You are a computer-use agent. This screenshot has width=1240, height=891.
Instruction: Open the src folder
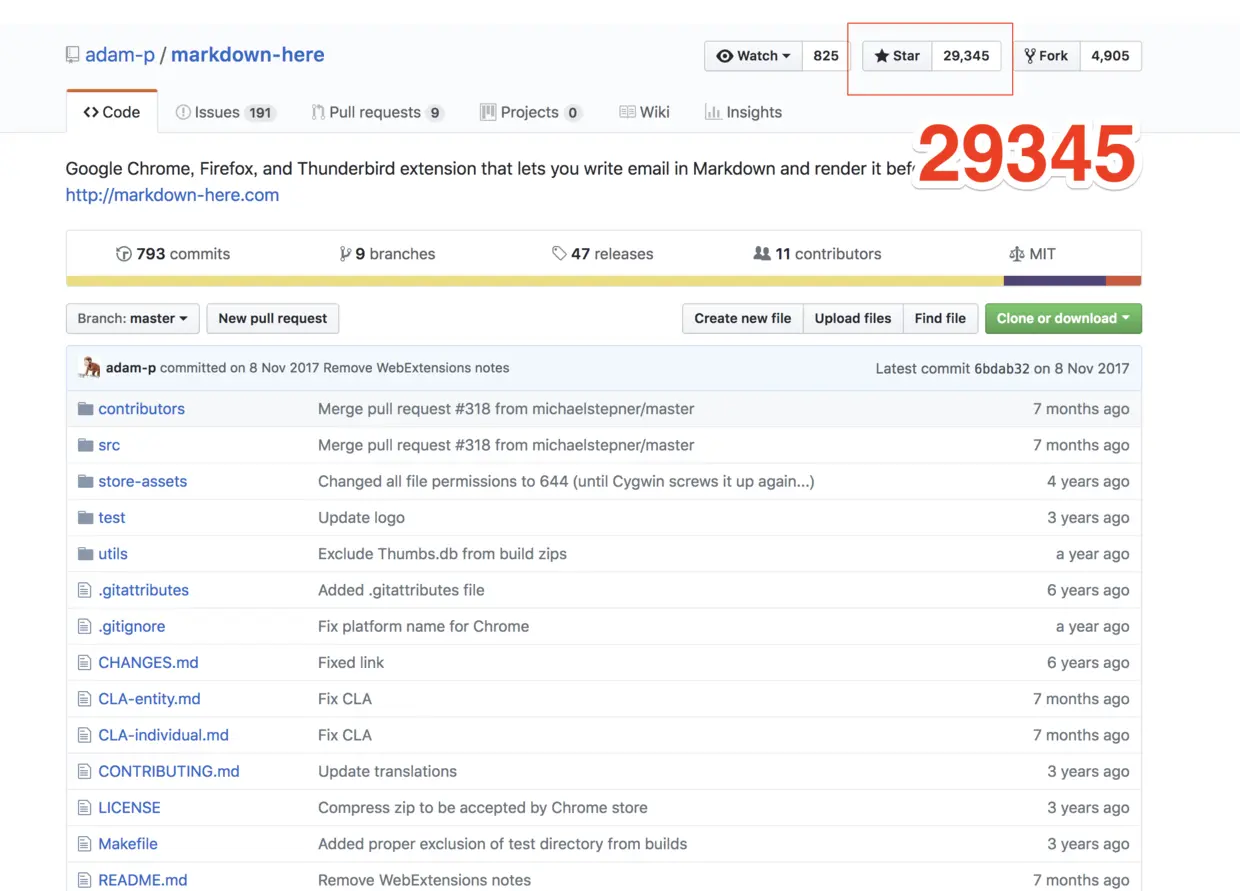pos(109,445)
